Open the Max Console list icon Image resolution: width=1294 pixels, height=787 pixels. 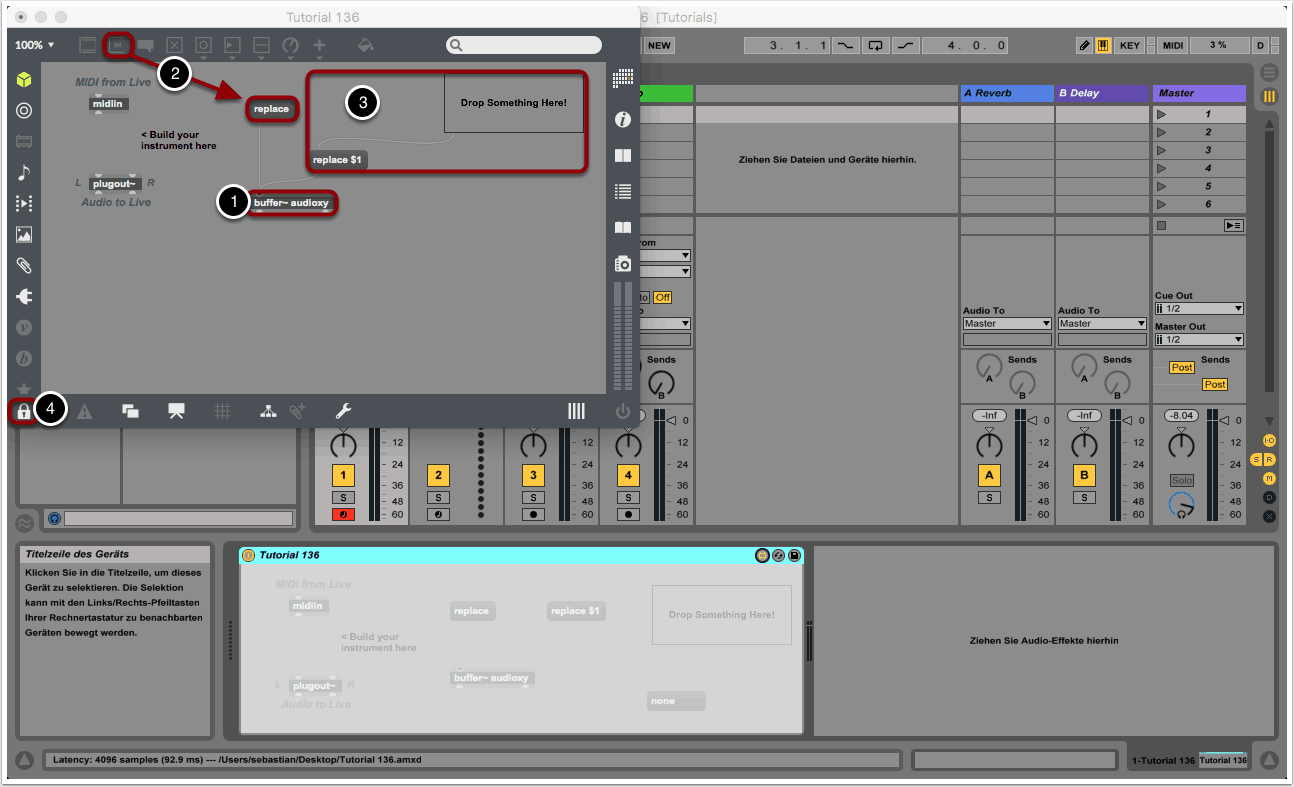tap(623, 191)
